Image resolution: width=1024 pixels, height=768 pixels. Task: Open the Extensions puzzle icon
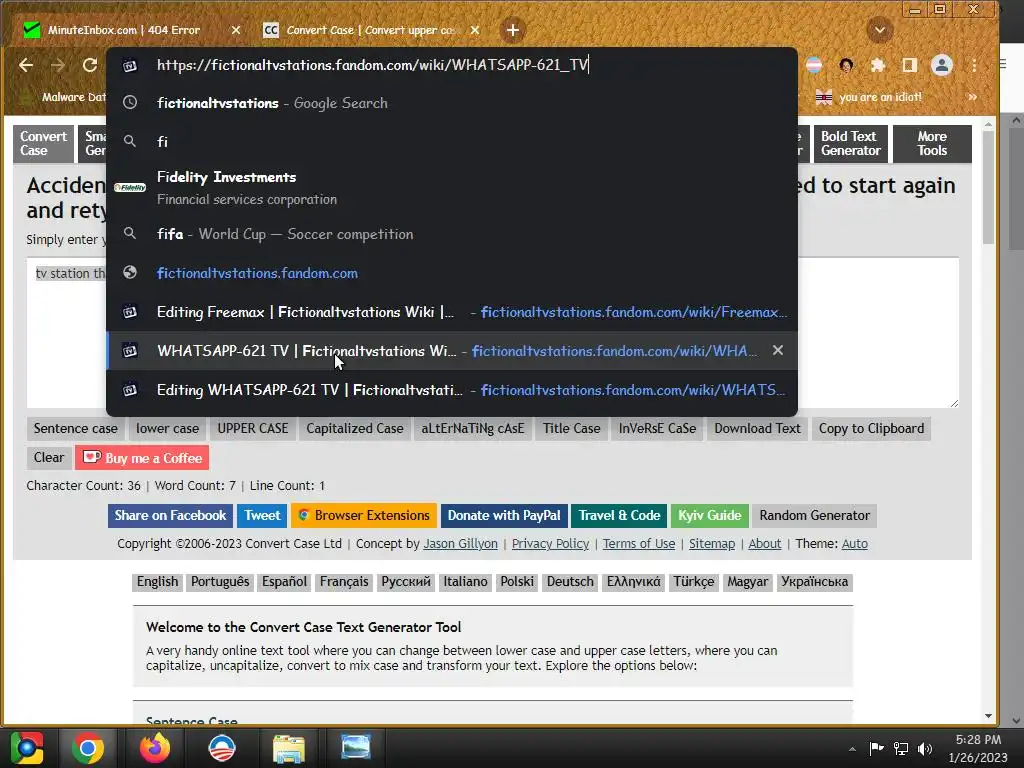coord(878,65)
